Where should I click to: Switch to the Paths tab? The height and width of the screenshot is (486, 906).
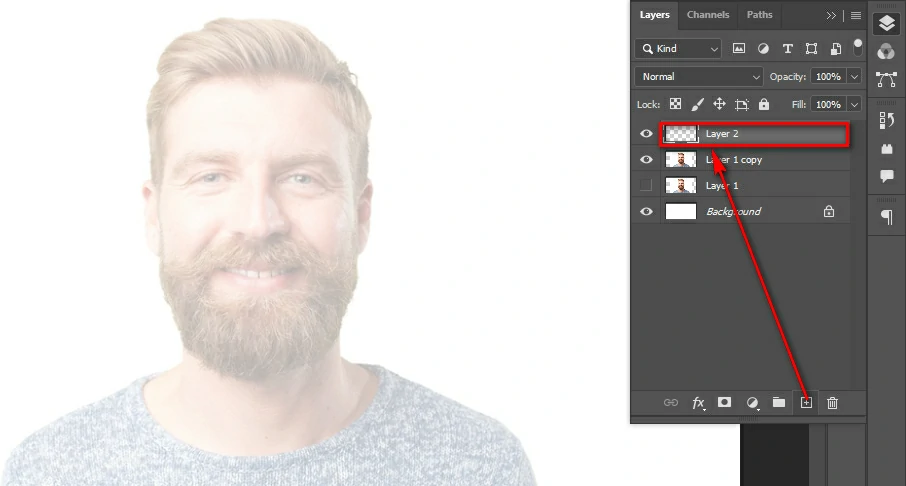759,15
